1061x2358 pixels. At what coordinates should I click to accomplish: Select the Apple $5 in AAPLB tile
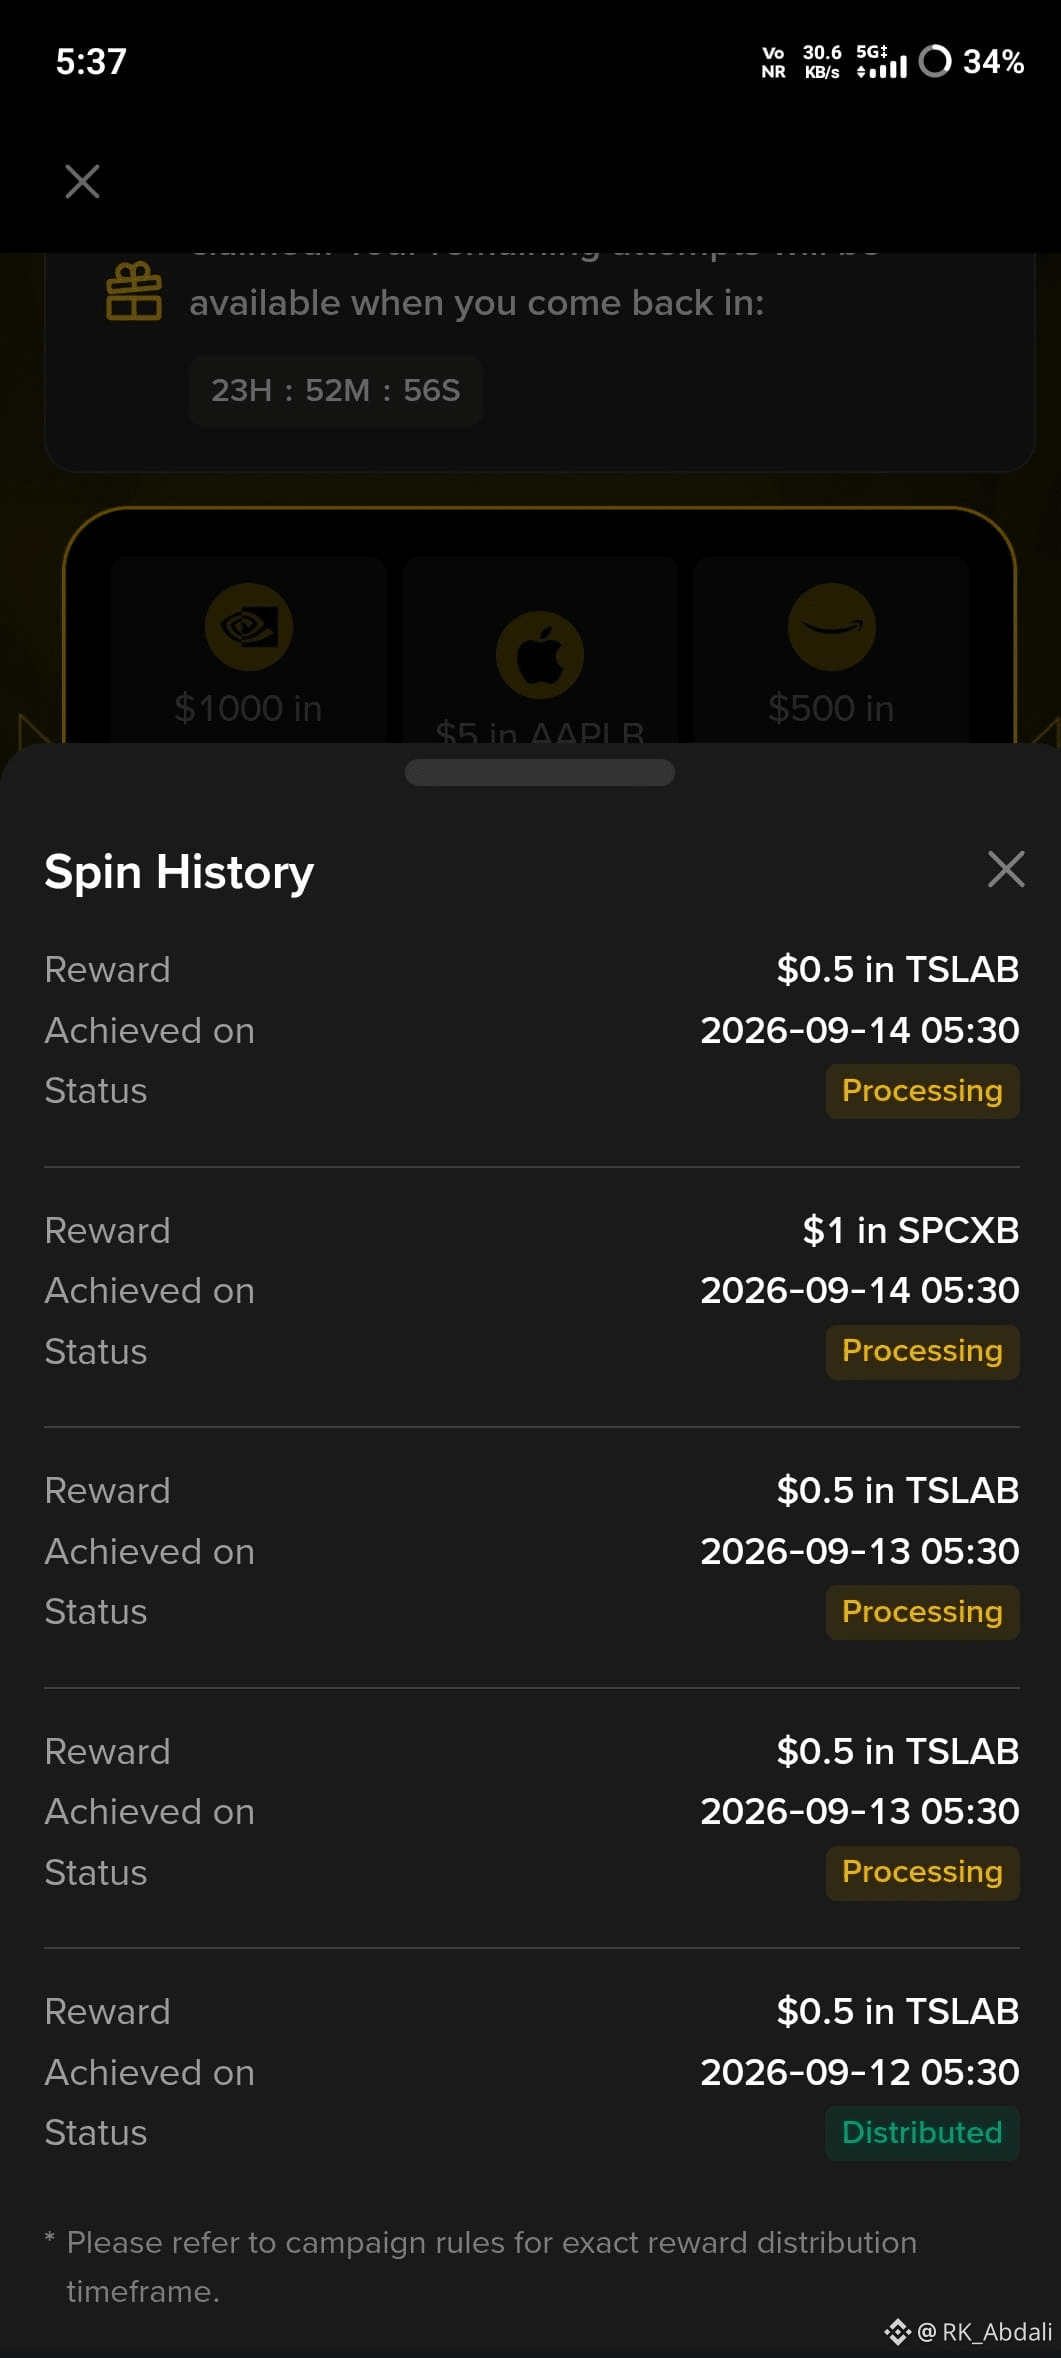click(540, 650)
